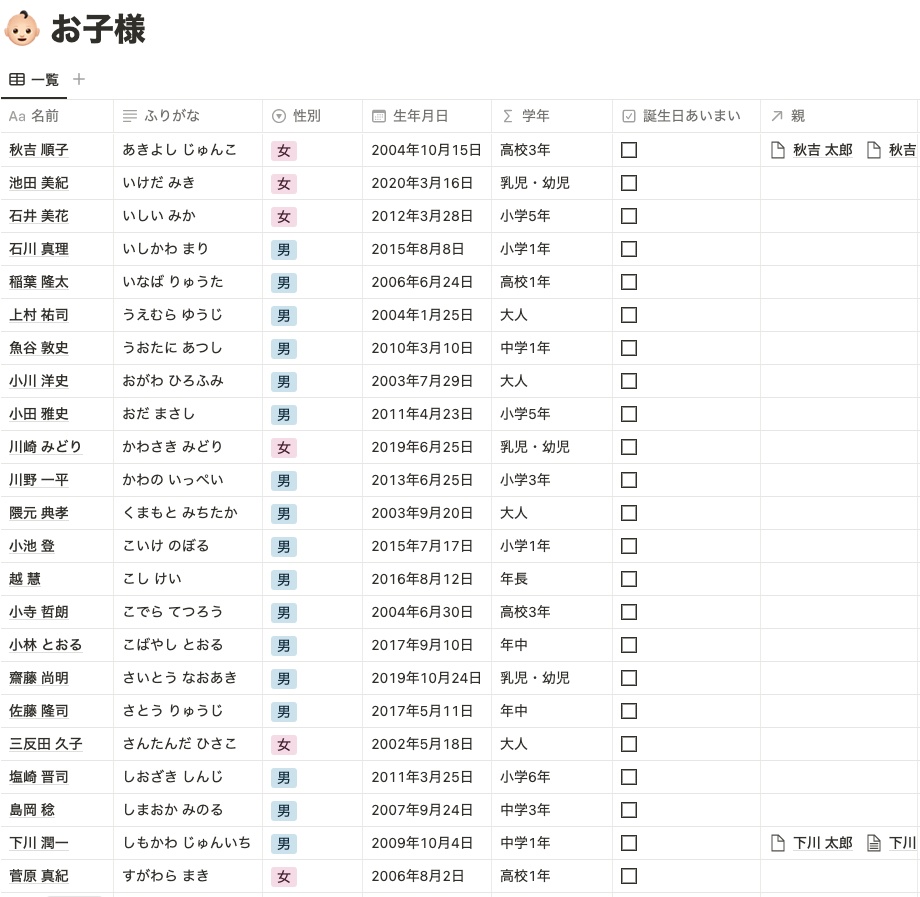Click the relation arrow icon on the 親 header
This screenshot has width=920, height=897.
tap(776, 115)
